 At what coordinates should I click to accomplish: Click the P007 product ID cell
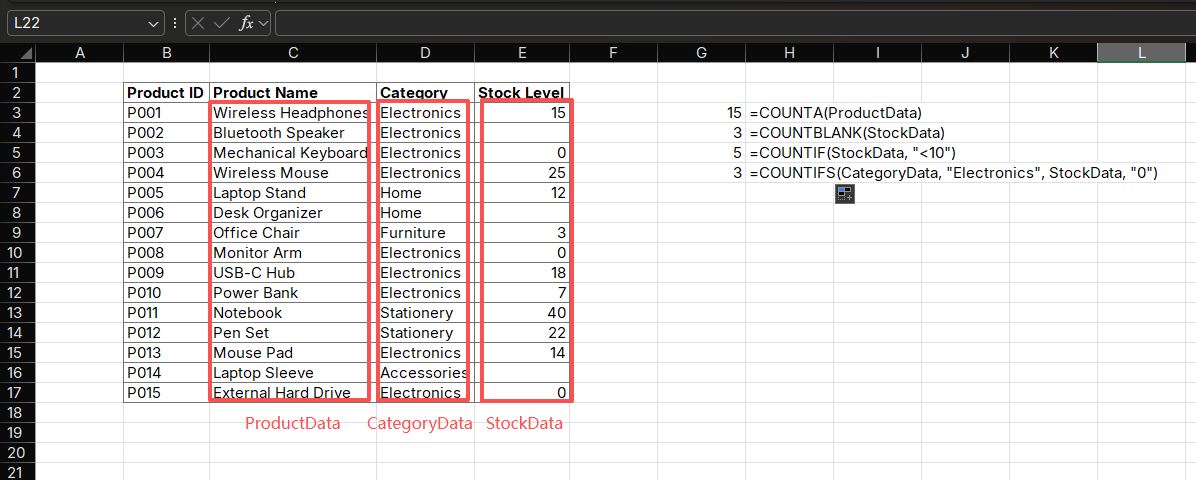point(166,233)
